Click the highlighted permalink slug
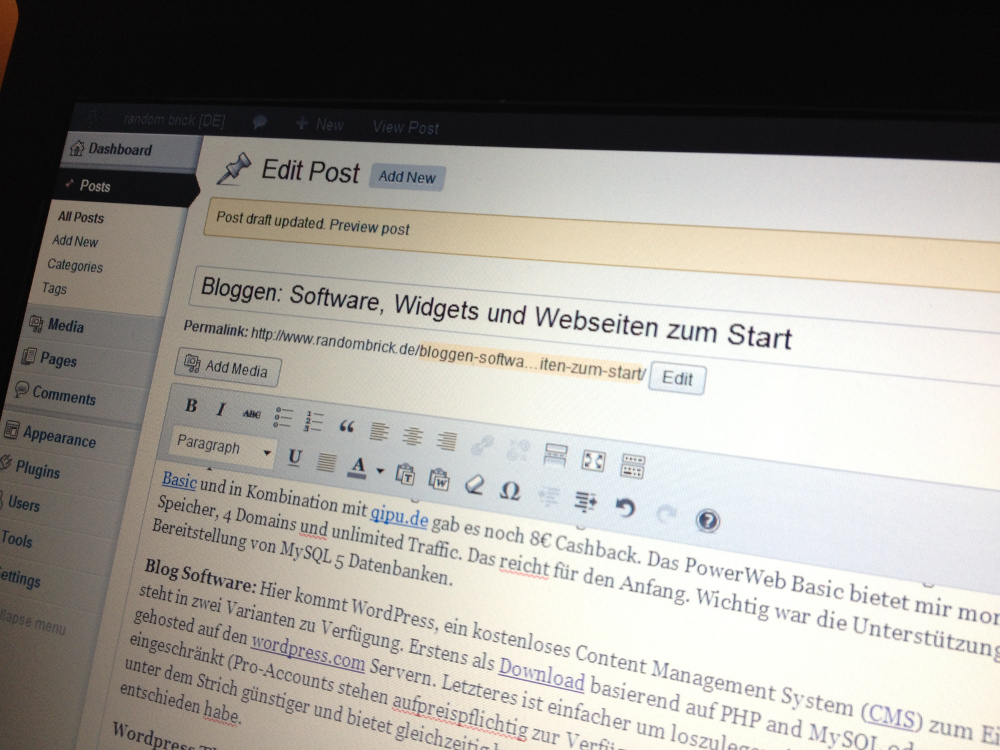This screenshot has height=750, width=1000. (533, 362)
